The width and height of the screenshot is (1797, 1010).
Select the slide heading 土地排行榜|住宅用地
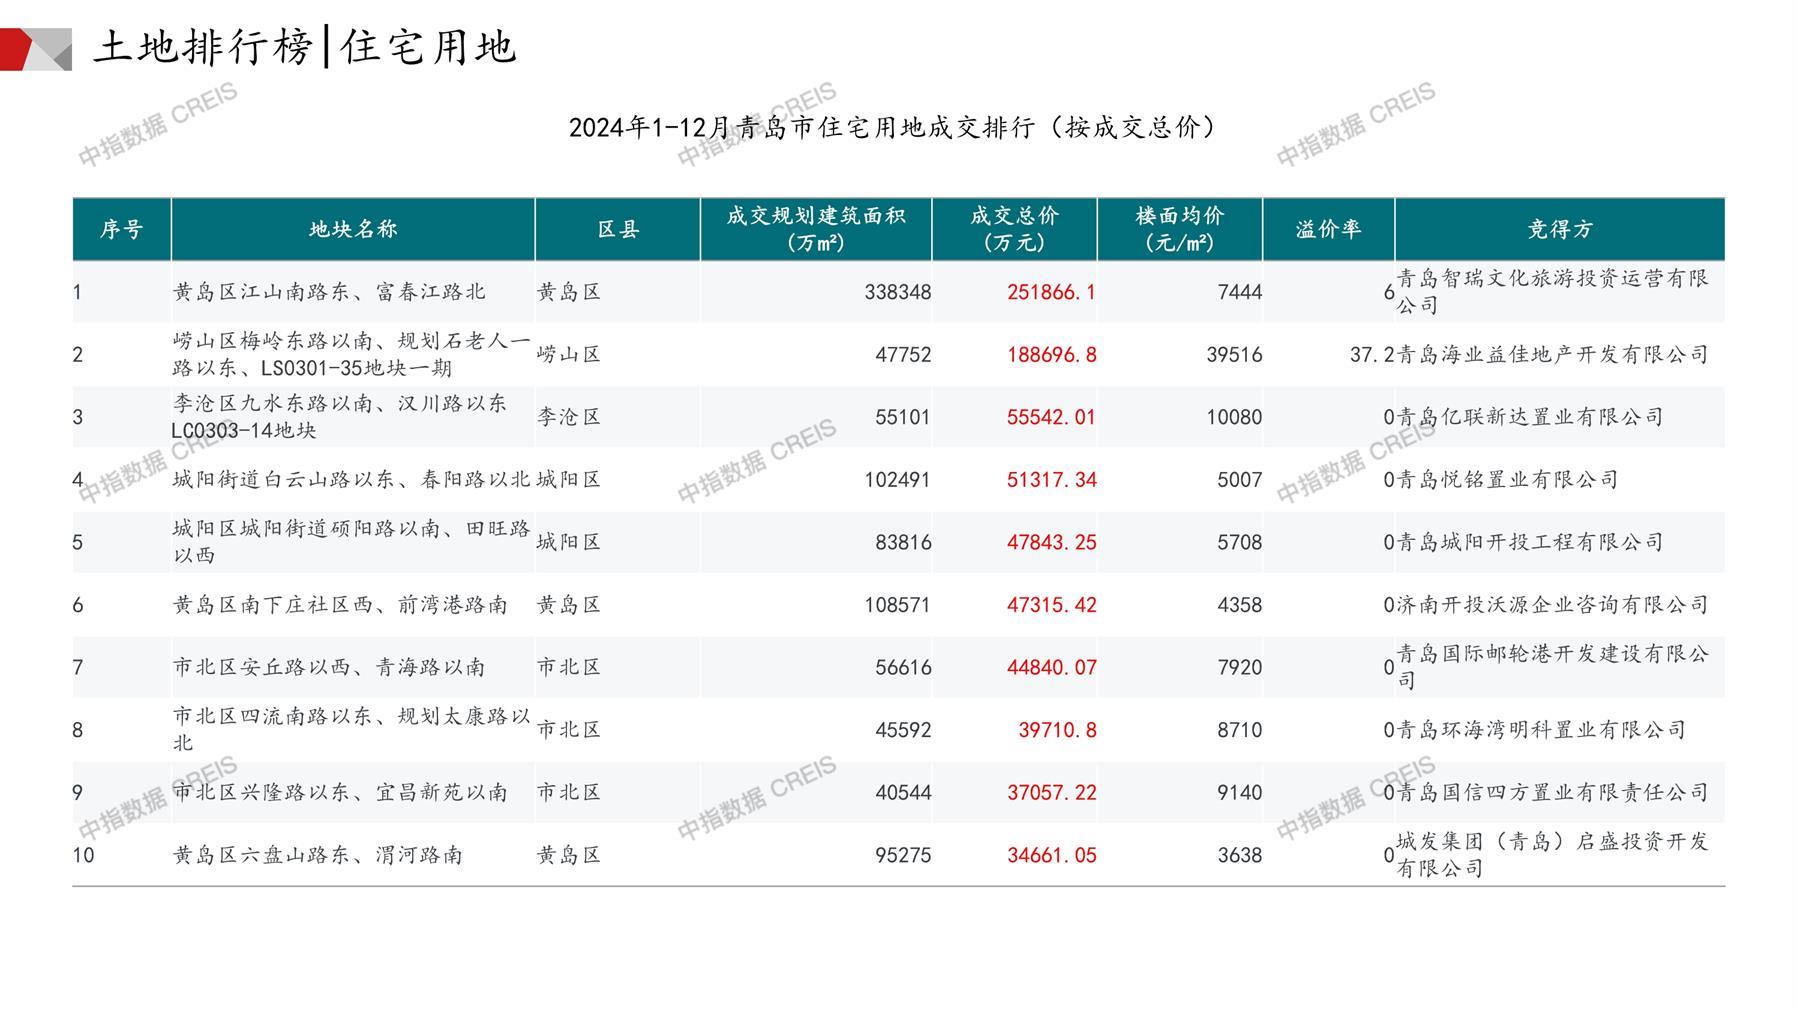[305, 47]
